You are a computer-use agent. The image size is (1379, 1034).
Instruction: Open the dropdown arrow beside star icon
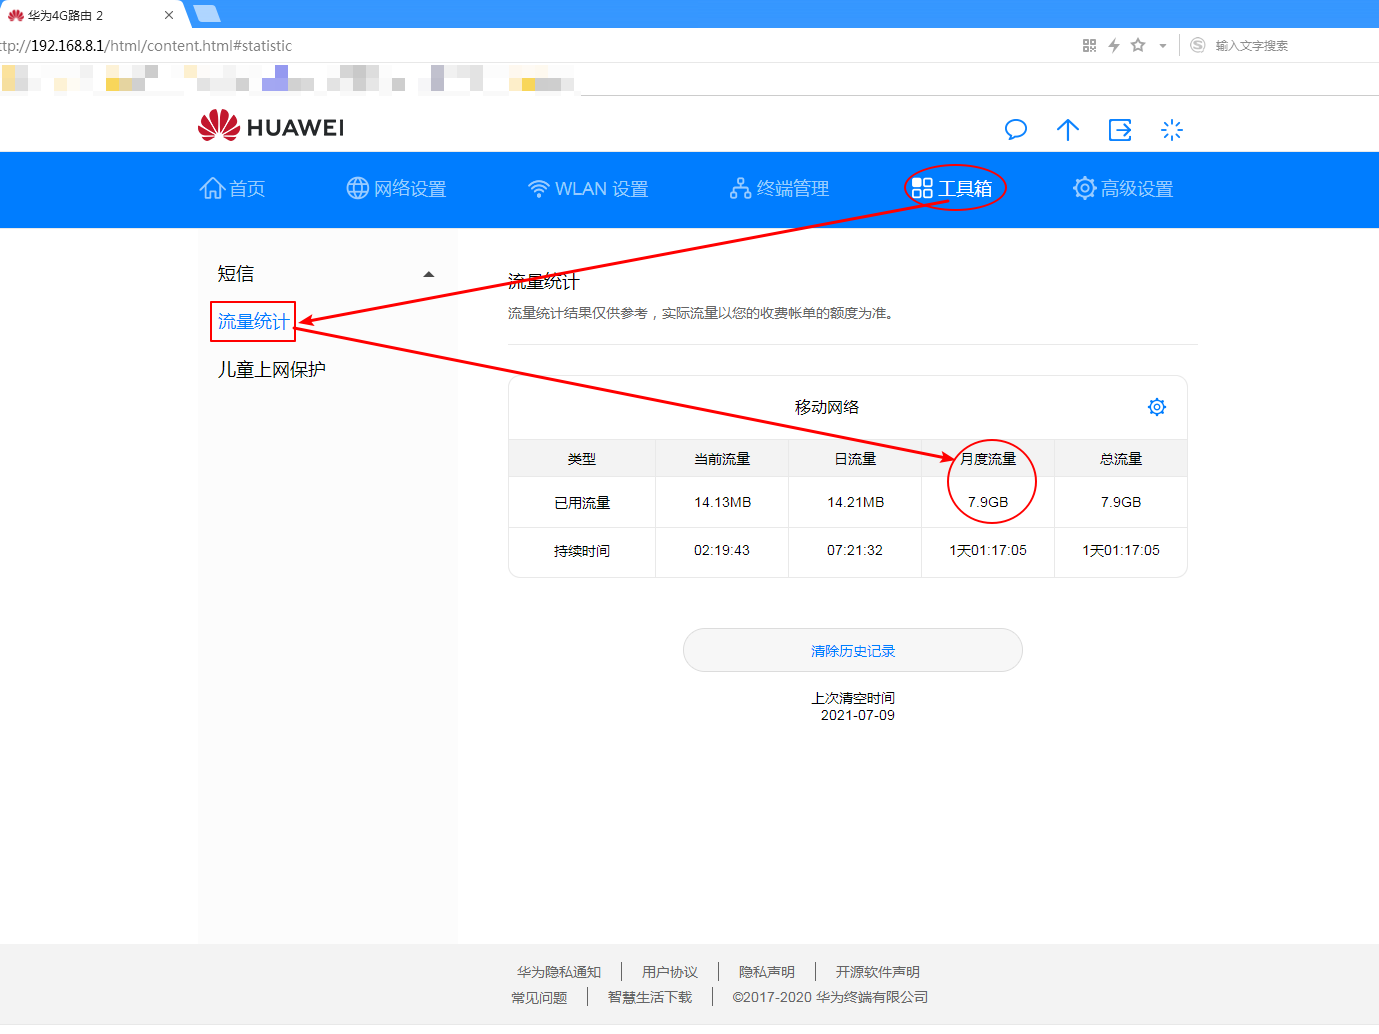(1163, 46)
